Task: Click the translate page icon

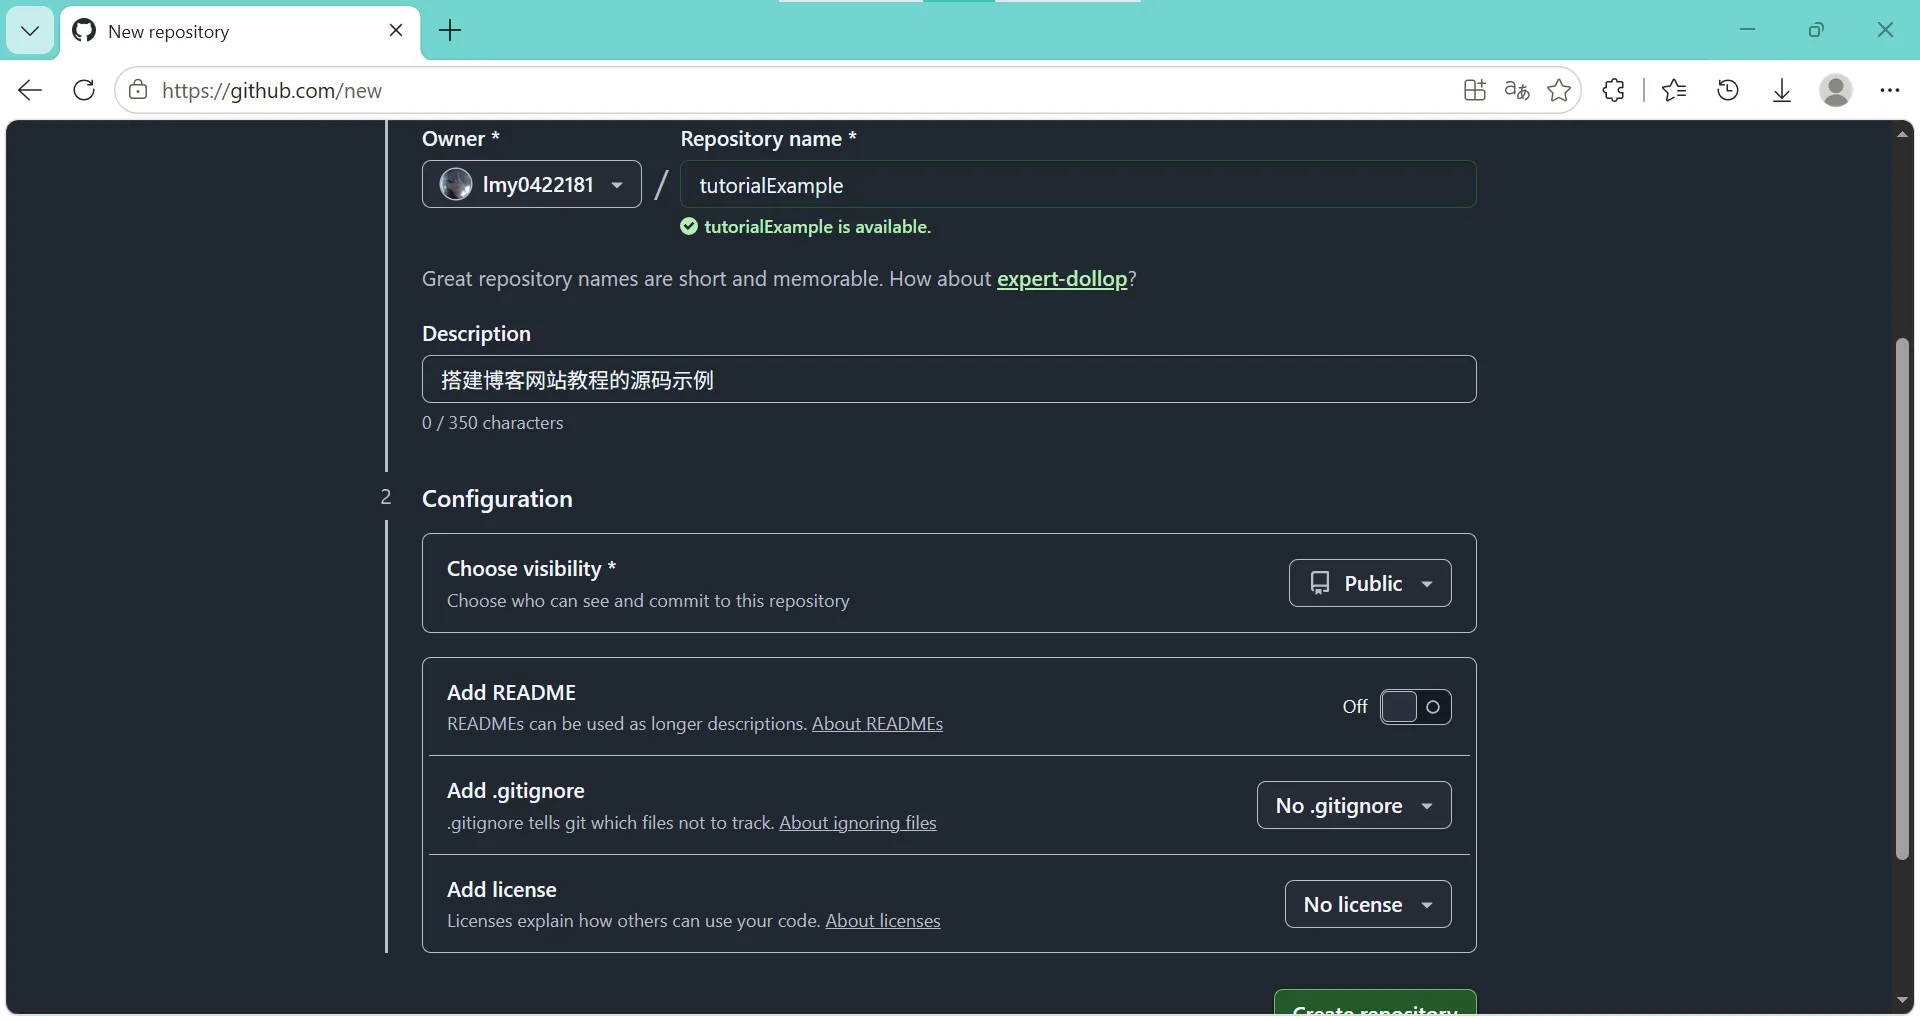Action: 1517,90
